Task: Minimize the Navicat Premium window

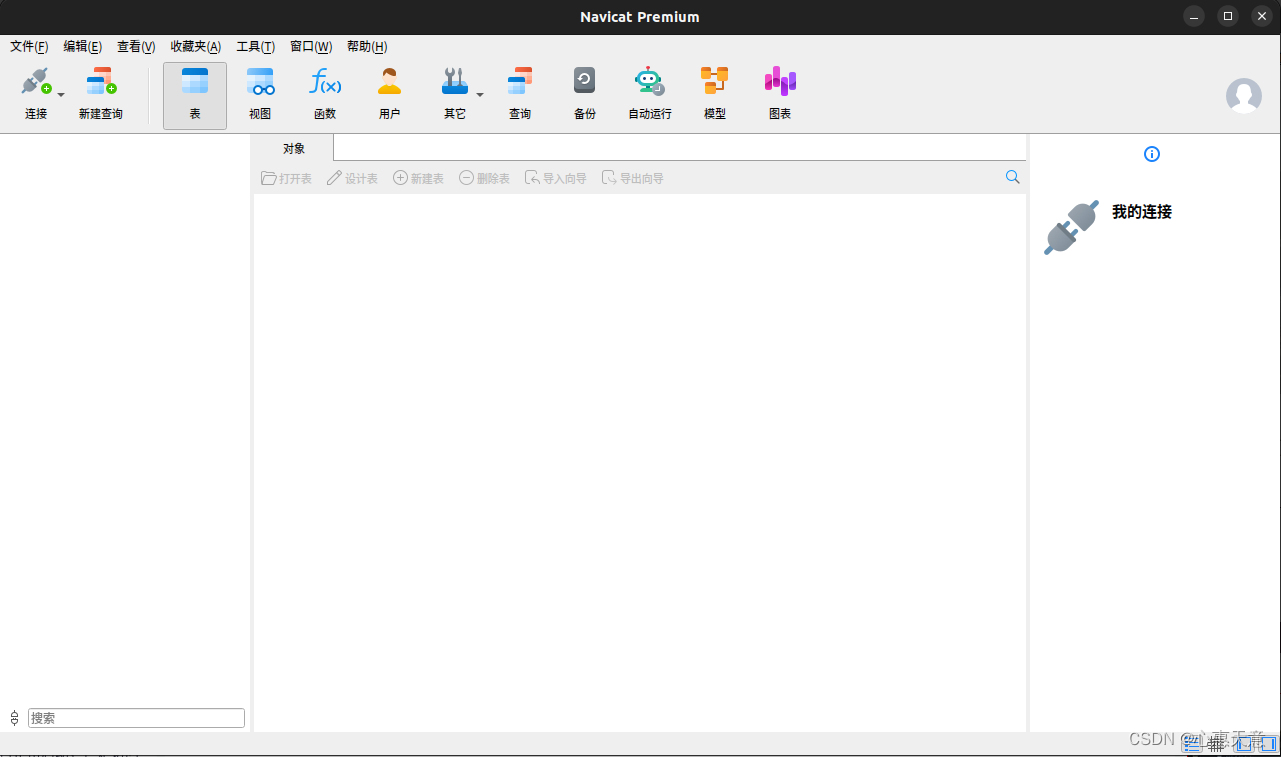Action: [1194, 16]
